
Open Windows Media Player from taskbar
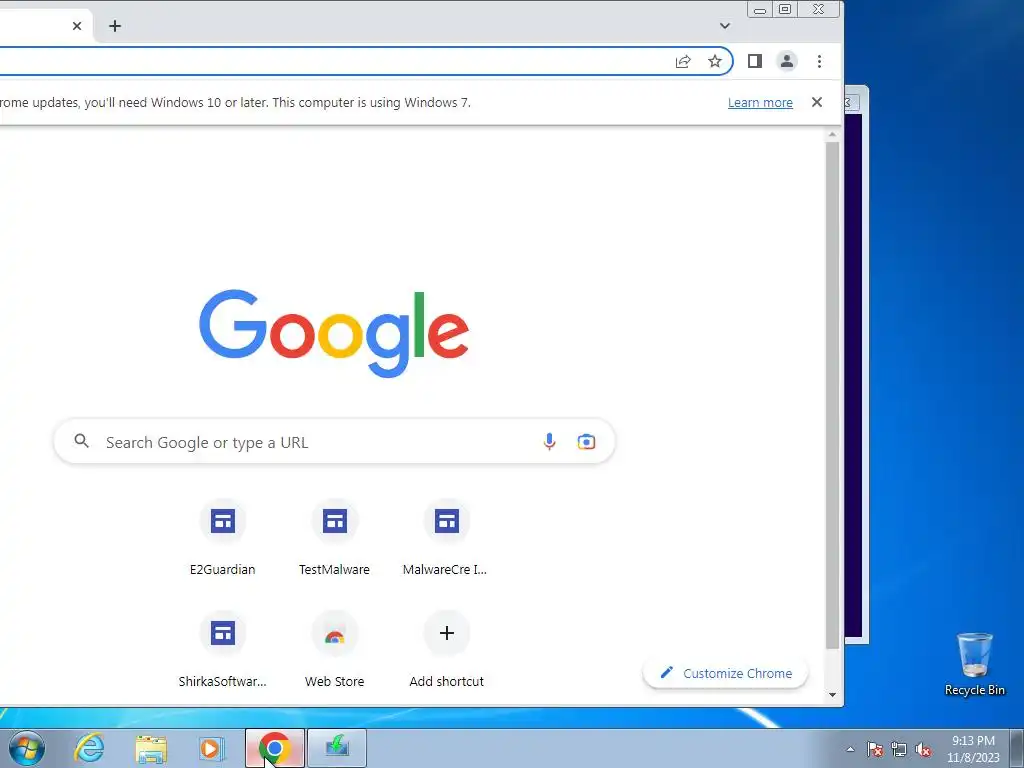tap(212, 748)
